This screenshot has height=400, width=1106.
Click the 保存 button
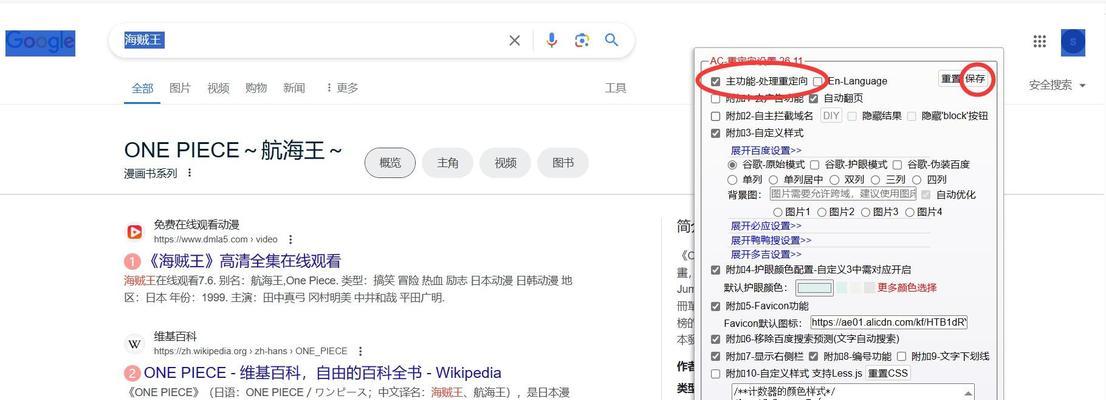click(976, 79)
